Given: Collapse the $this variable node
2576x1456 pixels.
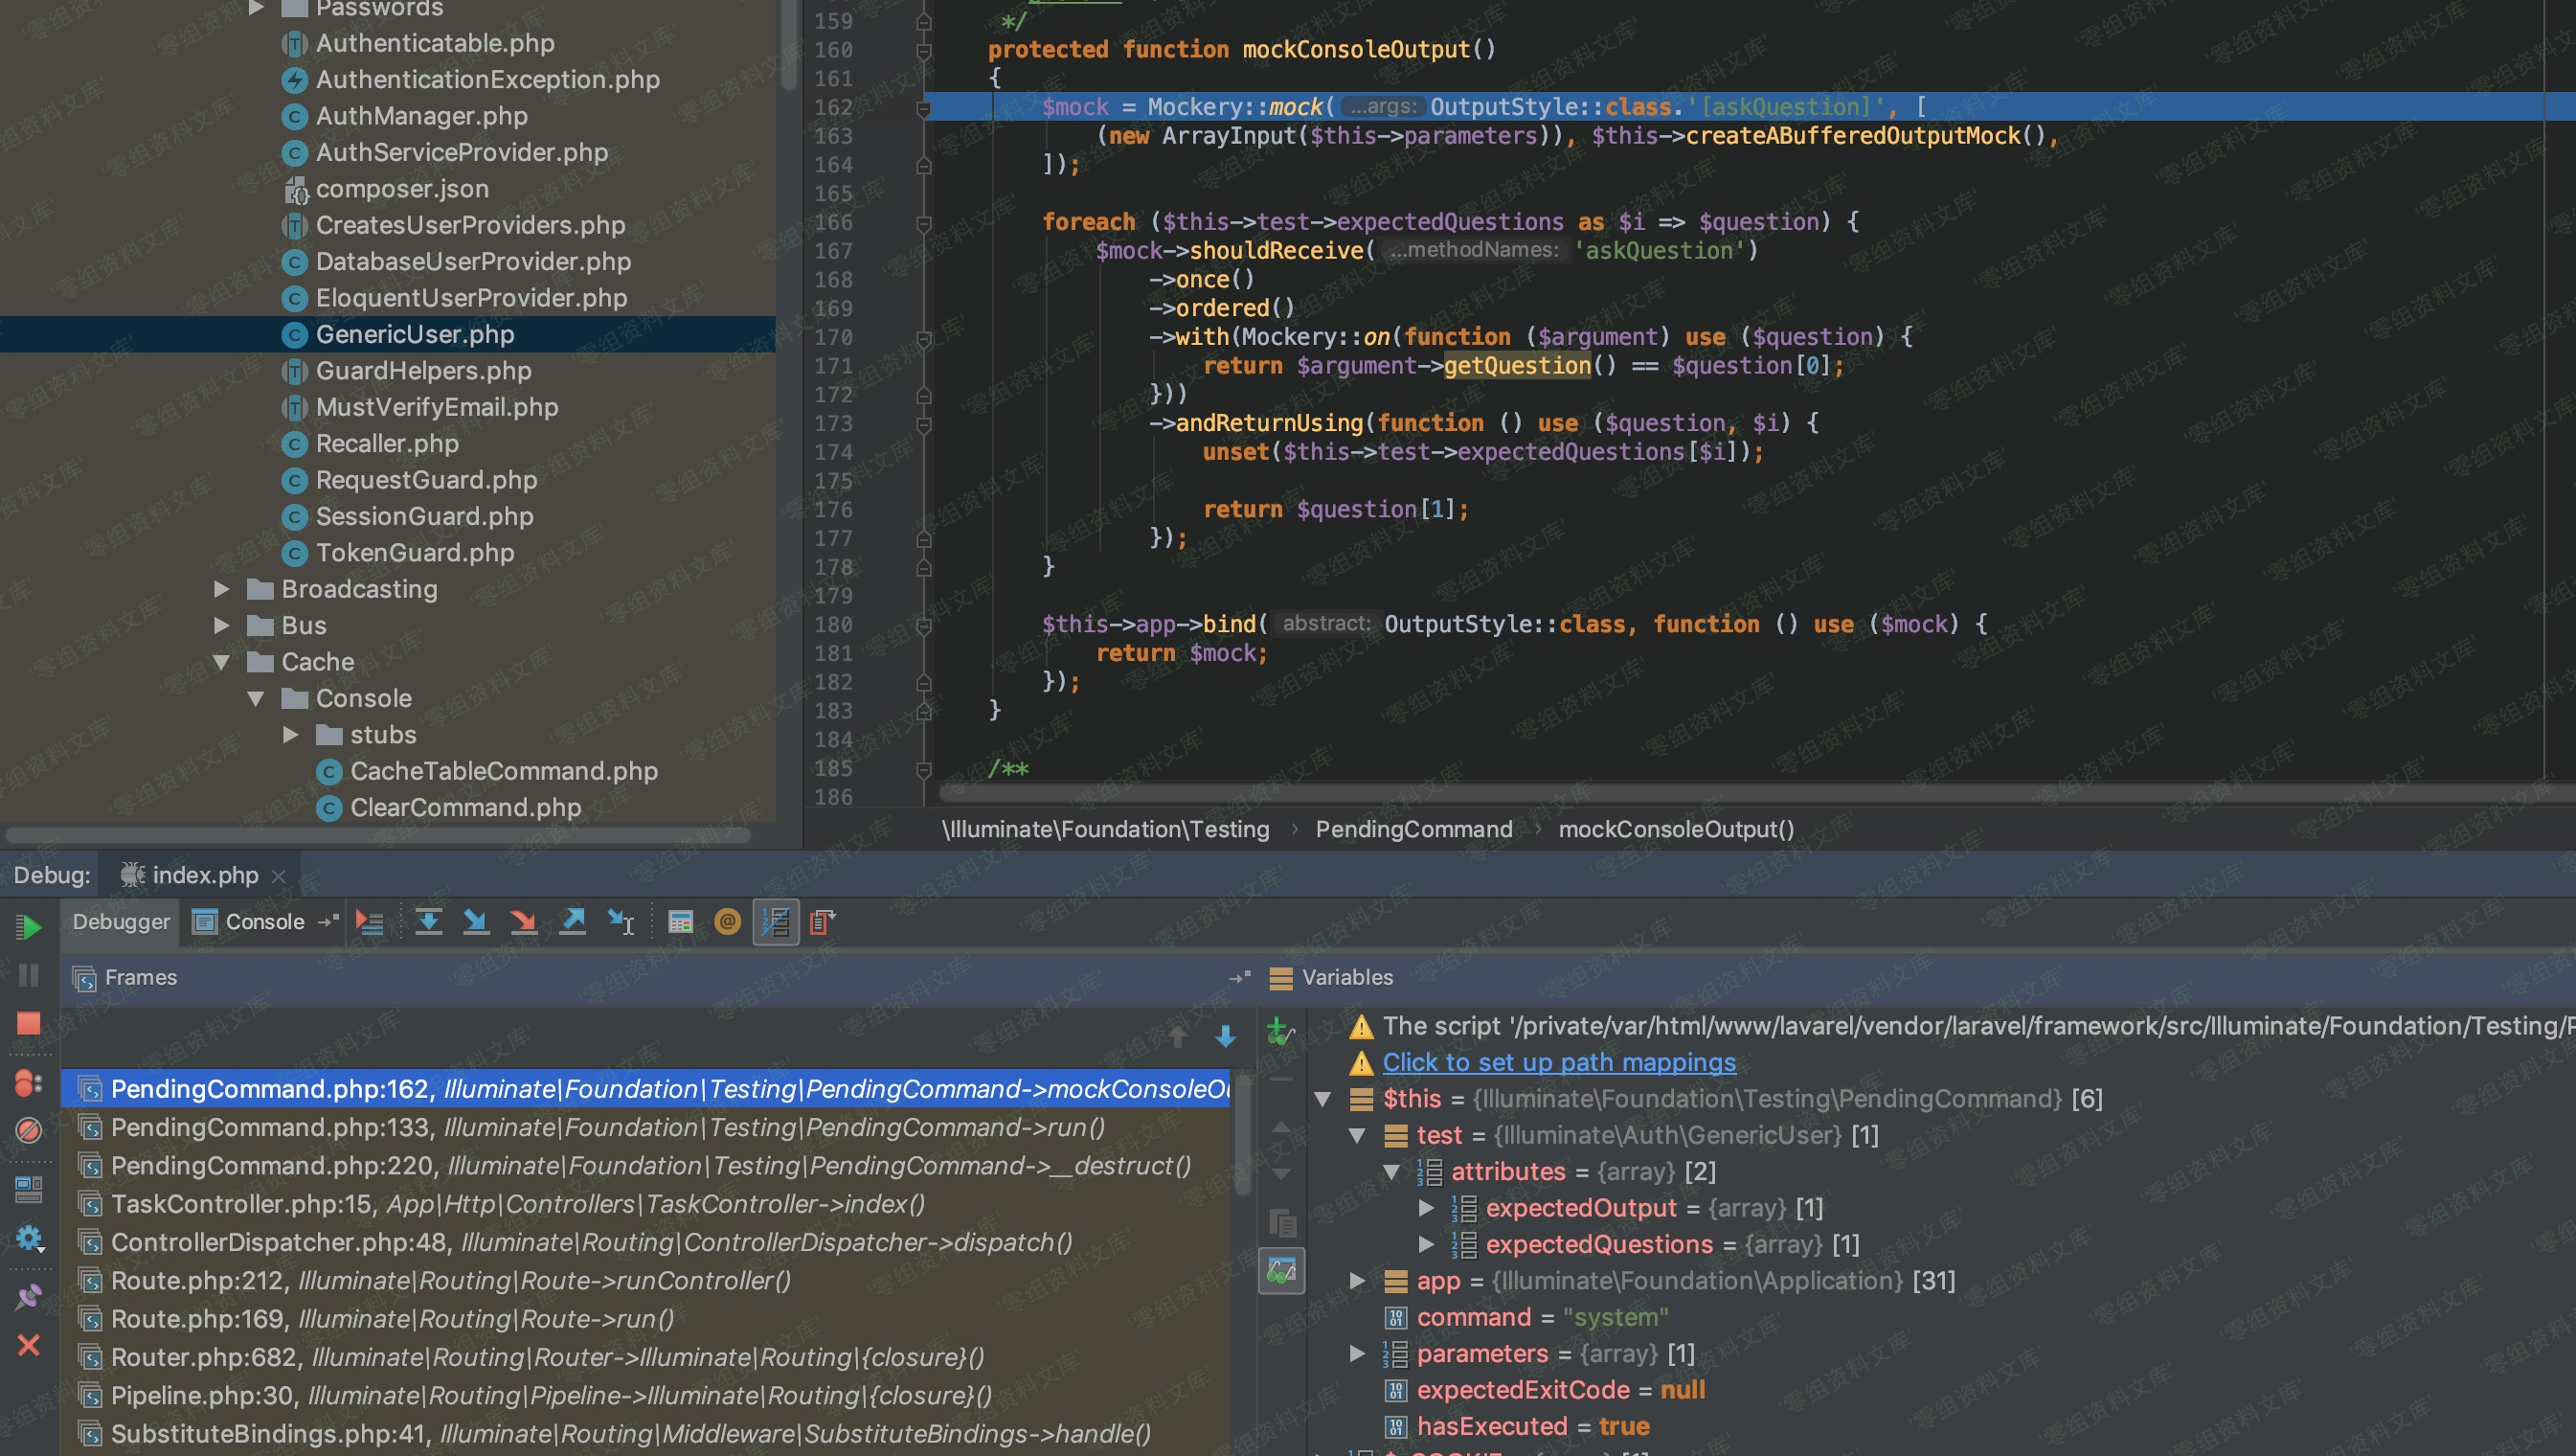Looking at the screenshot, I should [1322, 1099].
